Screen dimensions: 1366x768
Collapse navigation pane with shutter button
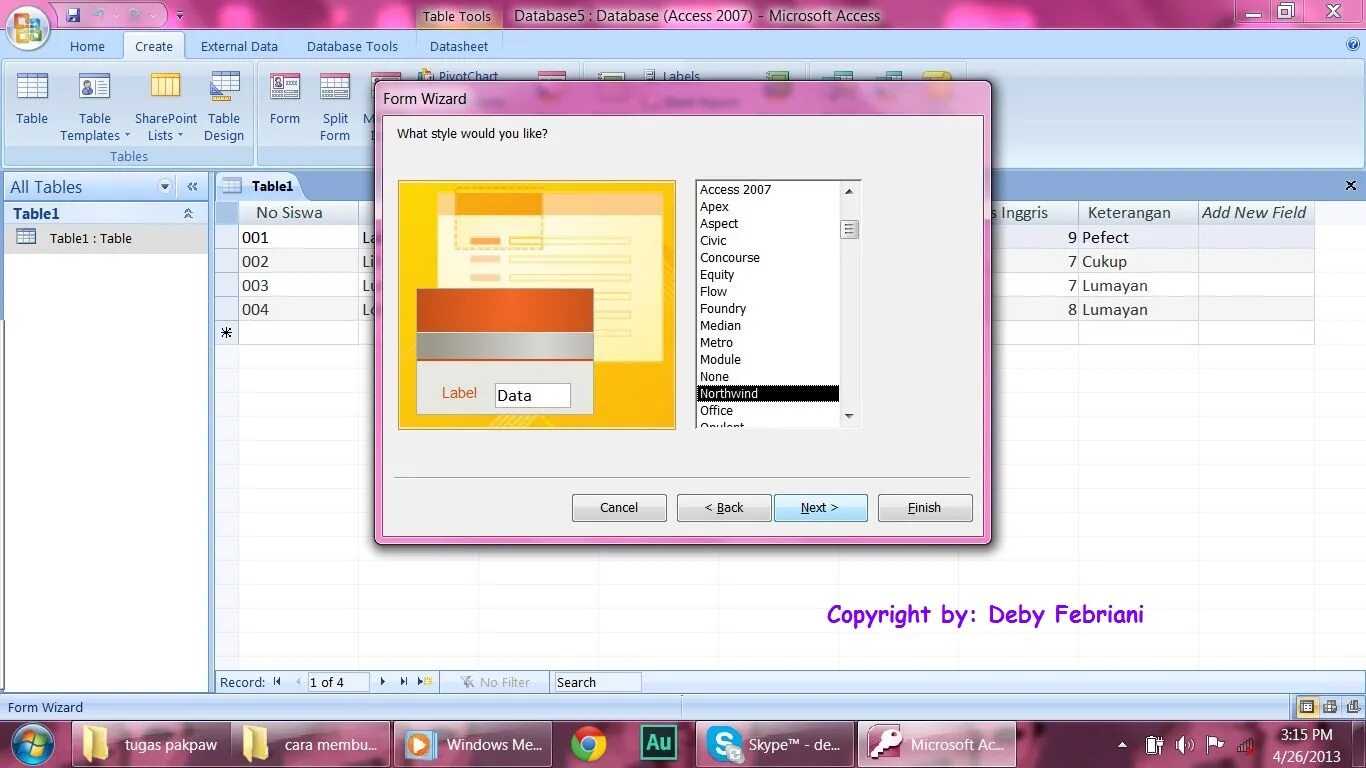click(x=192, y=187)
